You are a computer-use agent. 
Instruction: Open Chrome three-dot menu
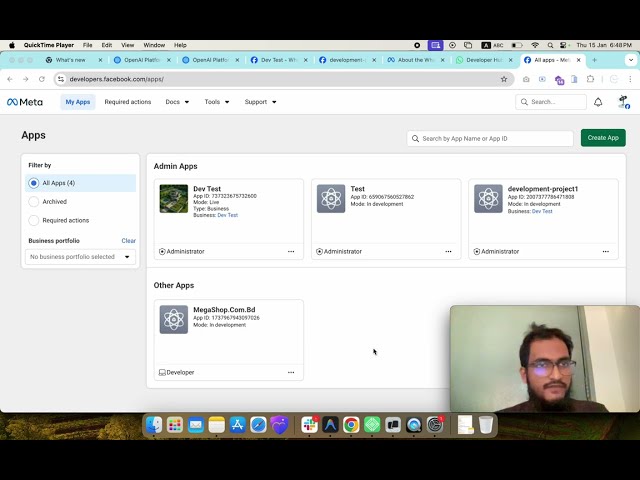coord(630,79)
